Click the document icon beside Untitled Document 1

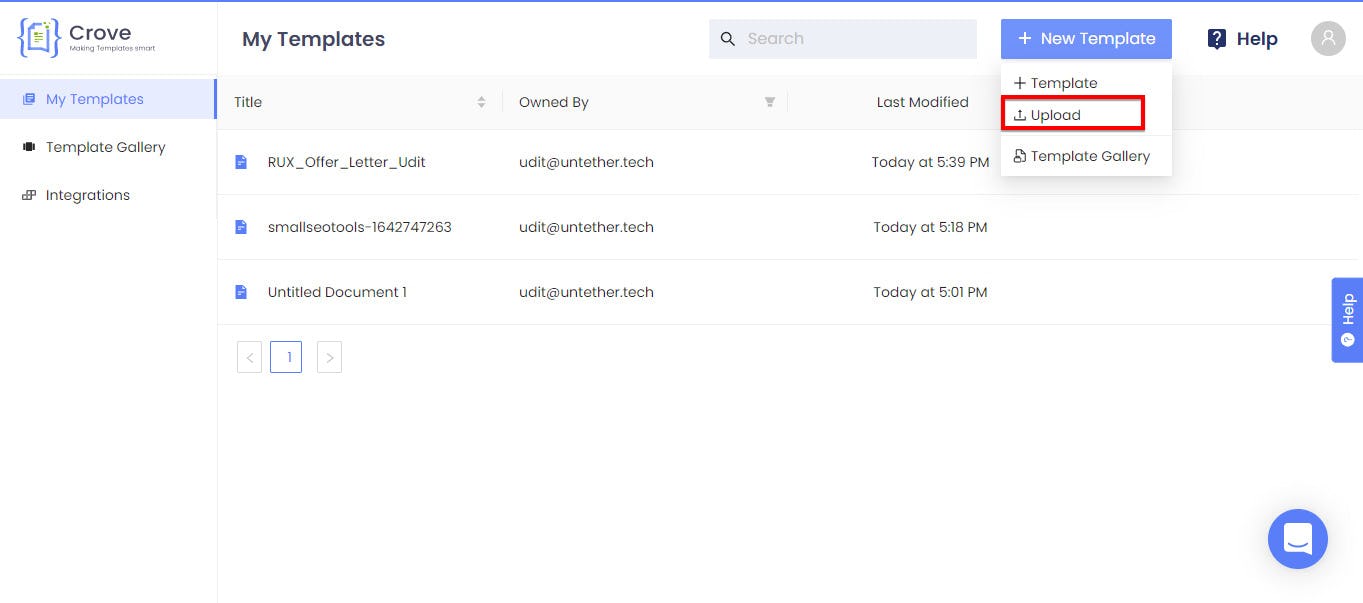pos(241,292)
